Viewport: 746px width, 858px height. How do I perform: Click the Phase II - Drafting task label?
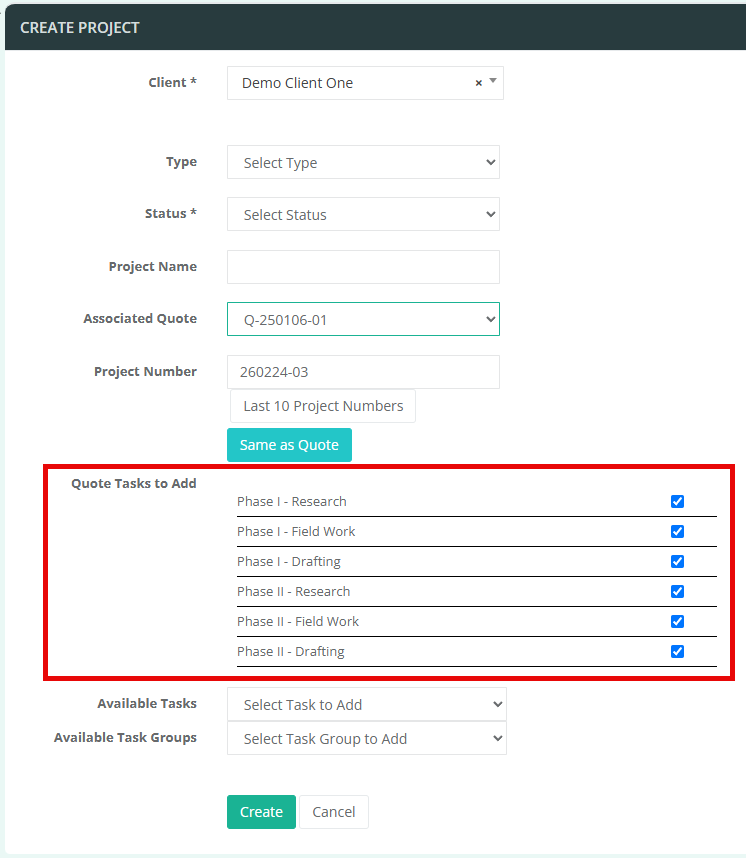click(291, 652)
